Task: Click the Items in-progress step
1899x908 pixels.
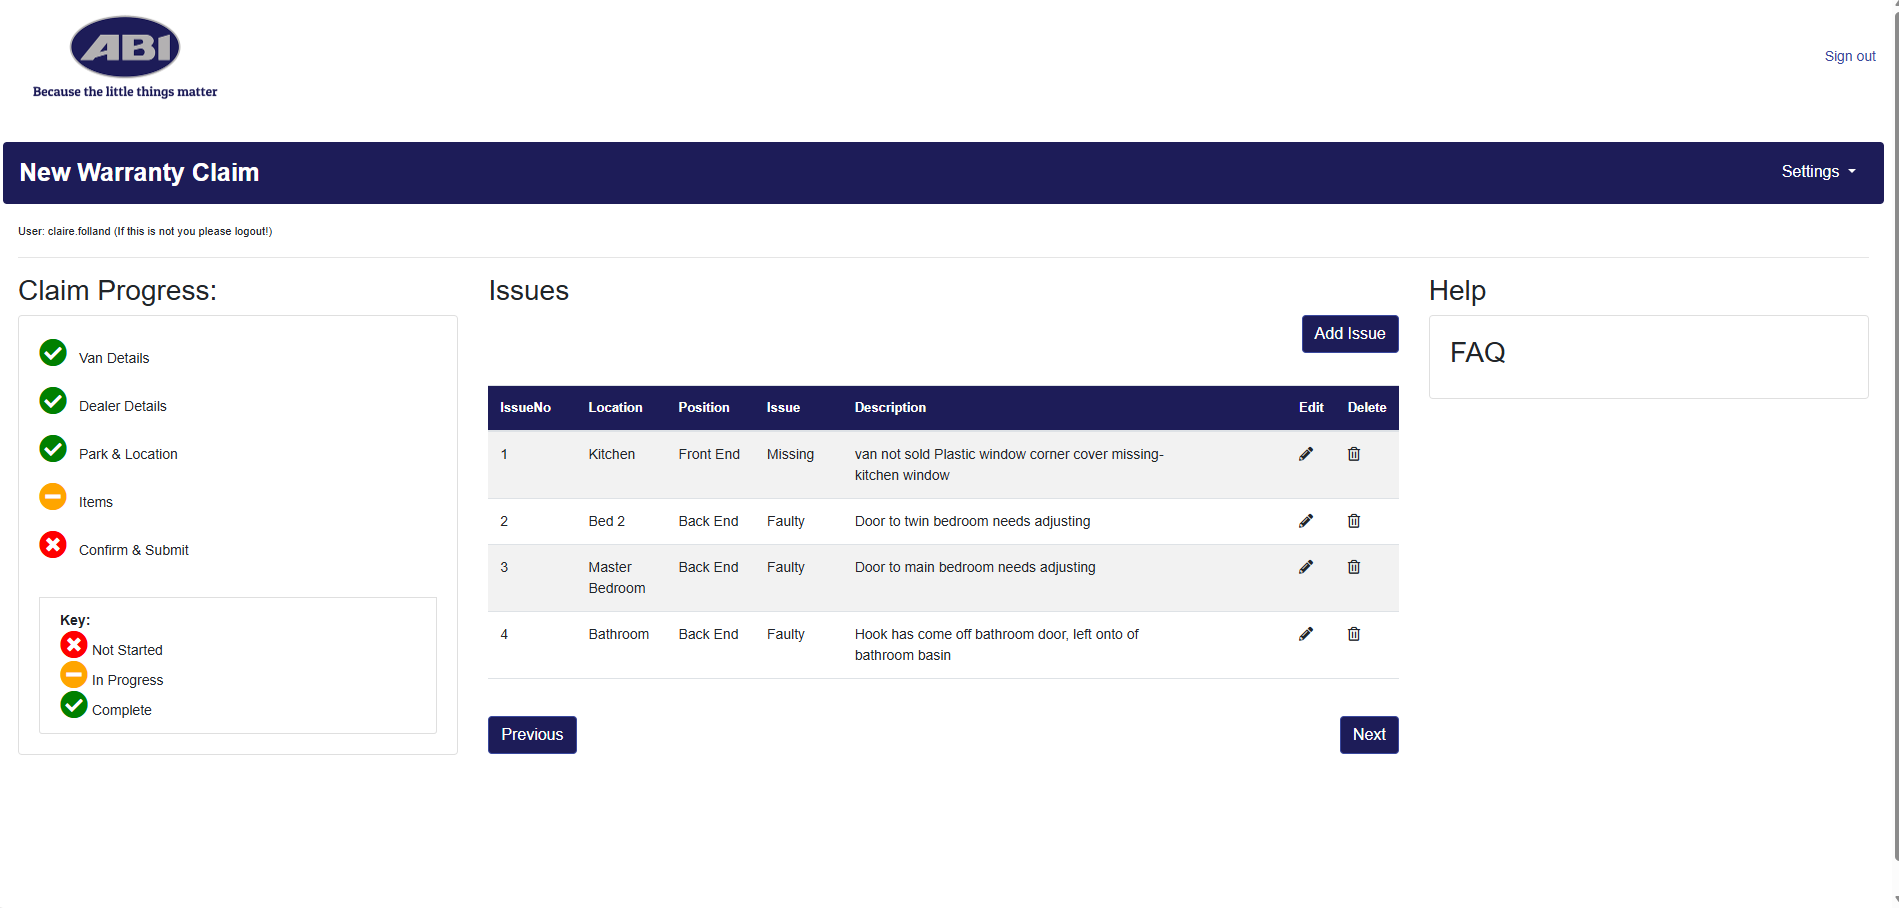Action: click(96, 502)
